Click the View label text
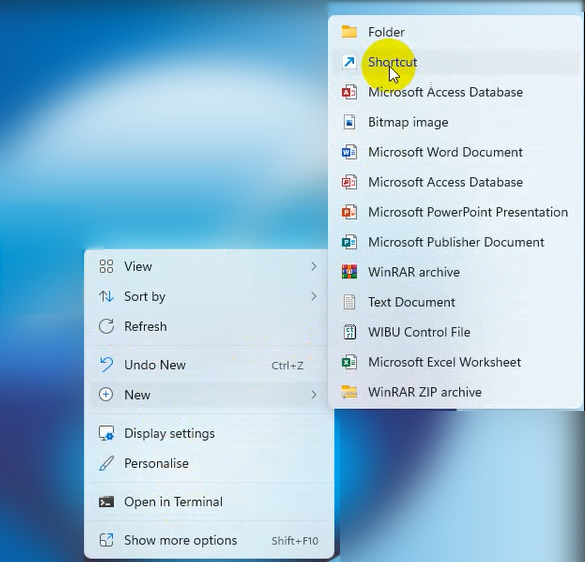 [x=138, y=266]
